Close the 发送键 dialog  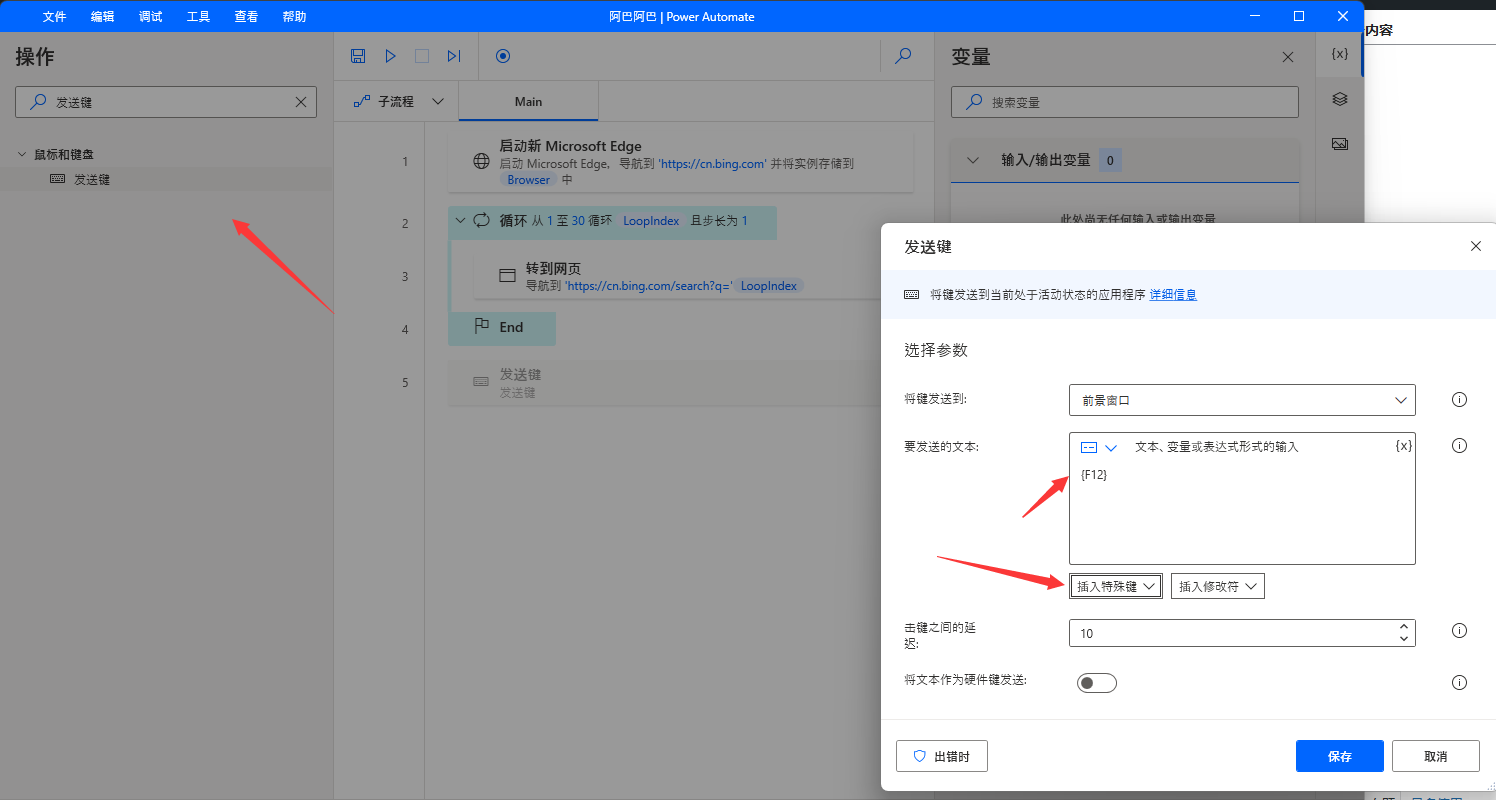pos(1476,246)
